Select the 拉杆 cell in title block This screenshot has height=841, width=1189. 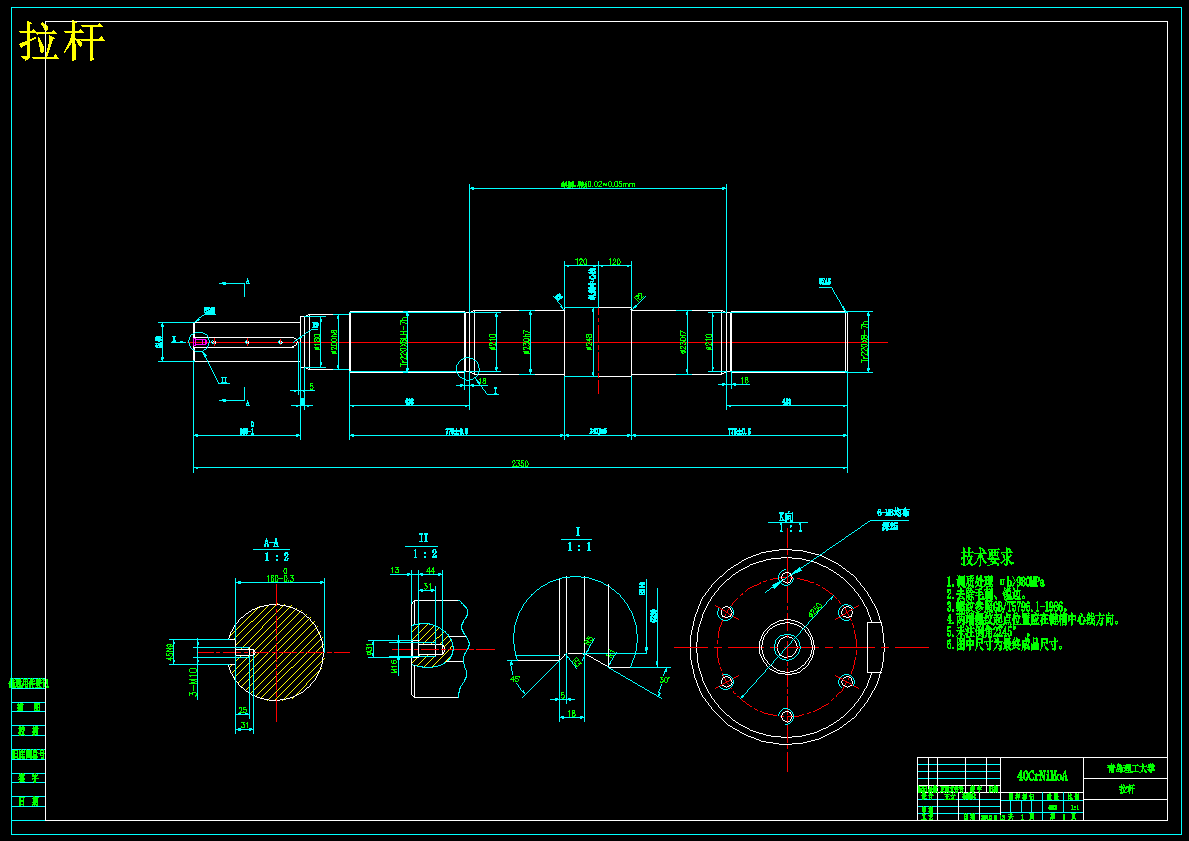[1127, 789]
